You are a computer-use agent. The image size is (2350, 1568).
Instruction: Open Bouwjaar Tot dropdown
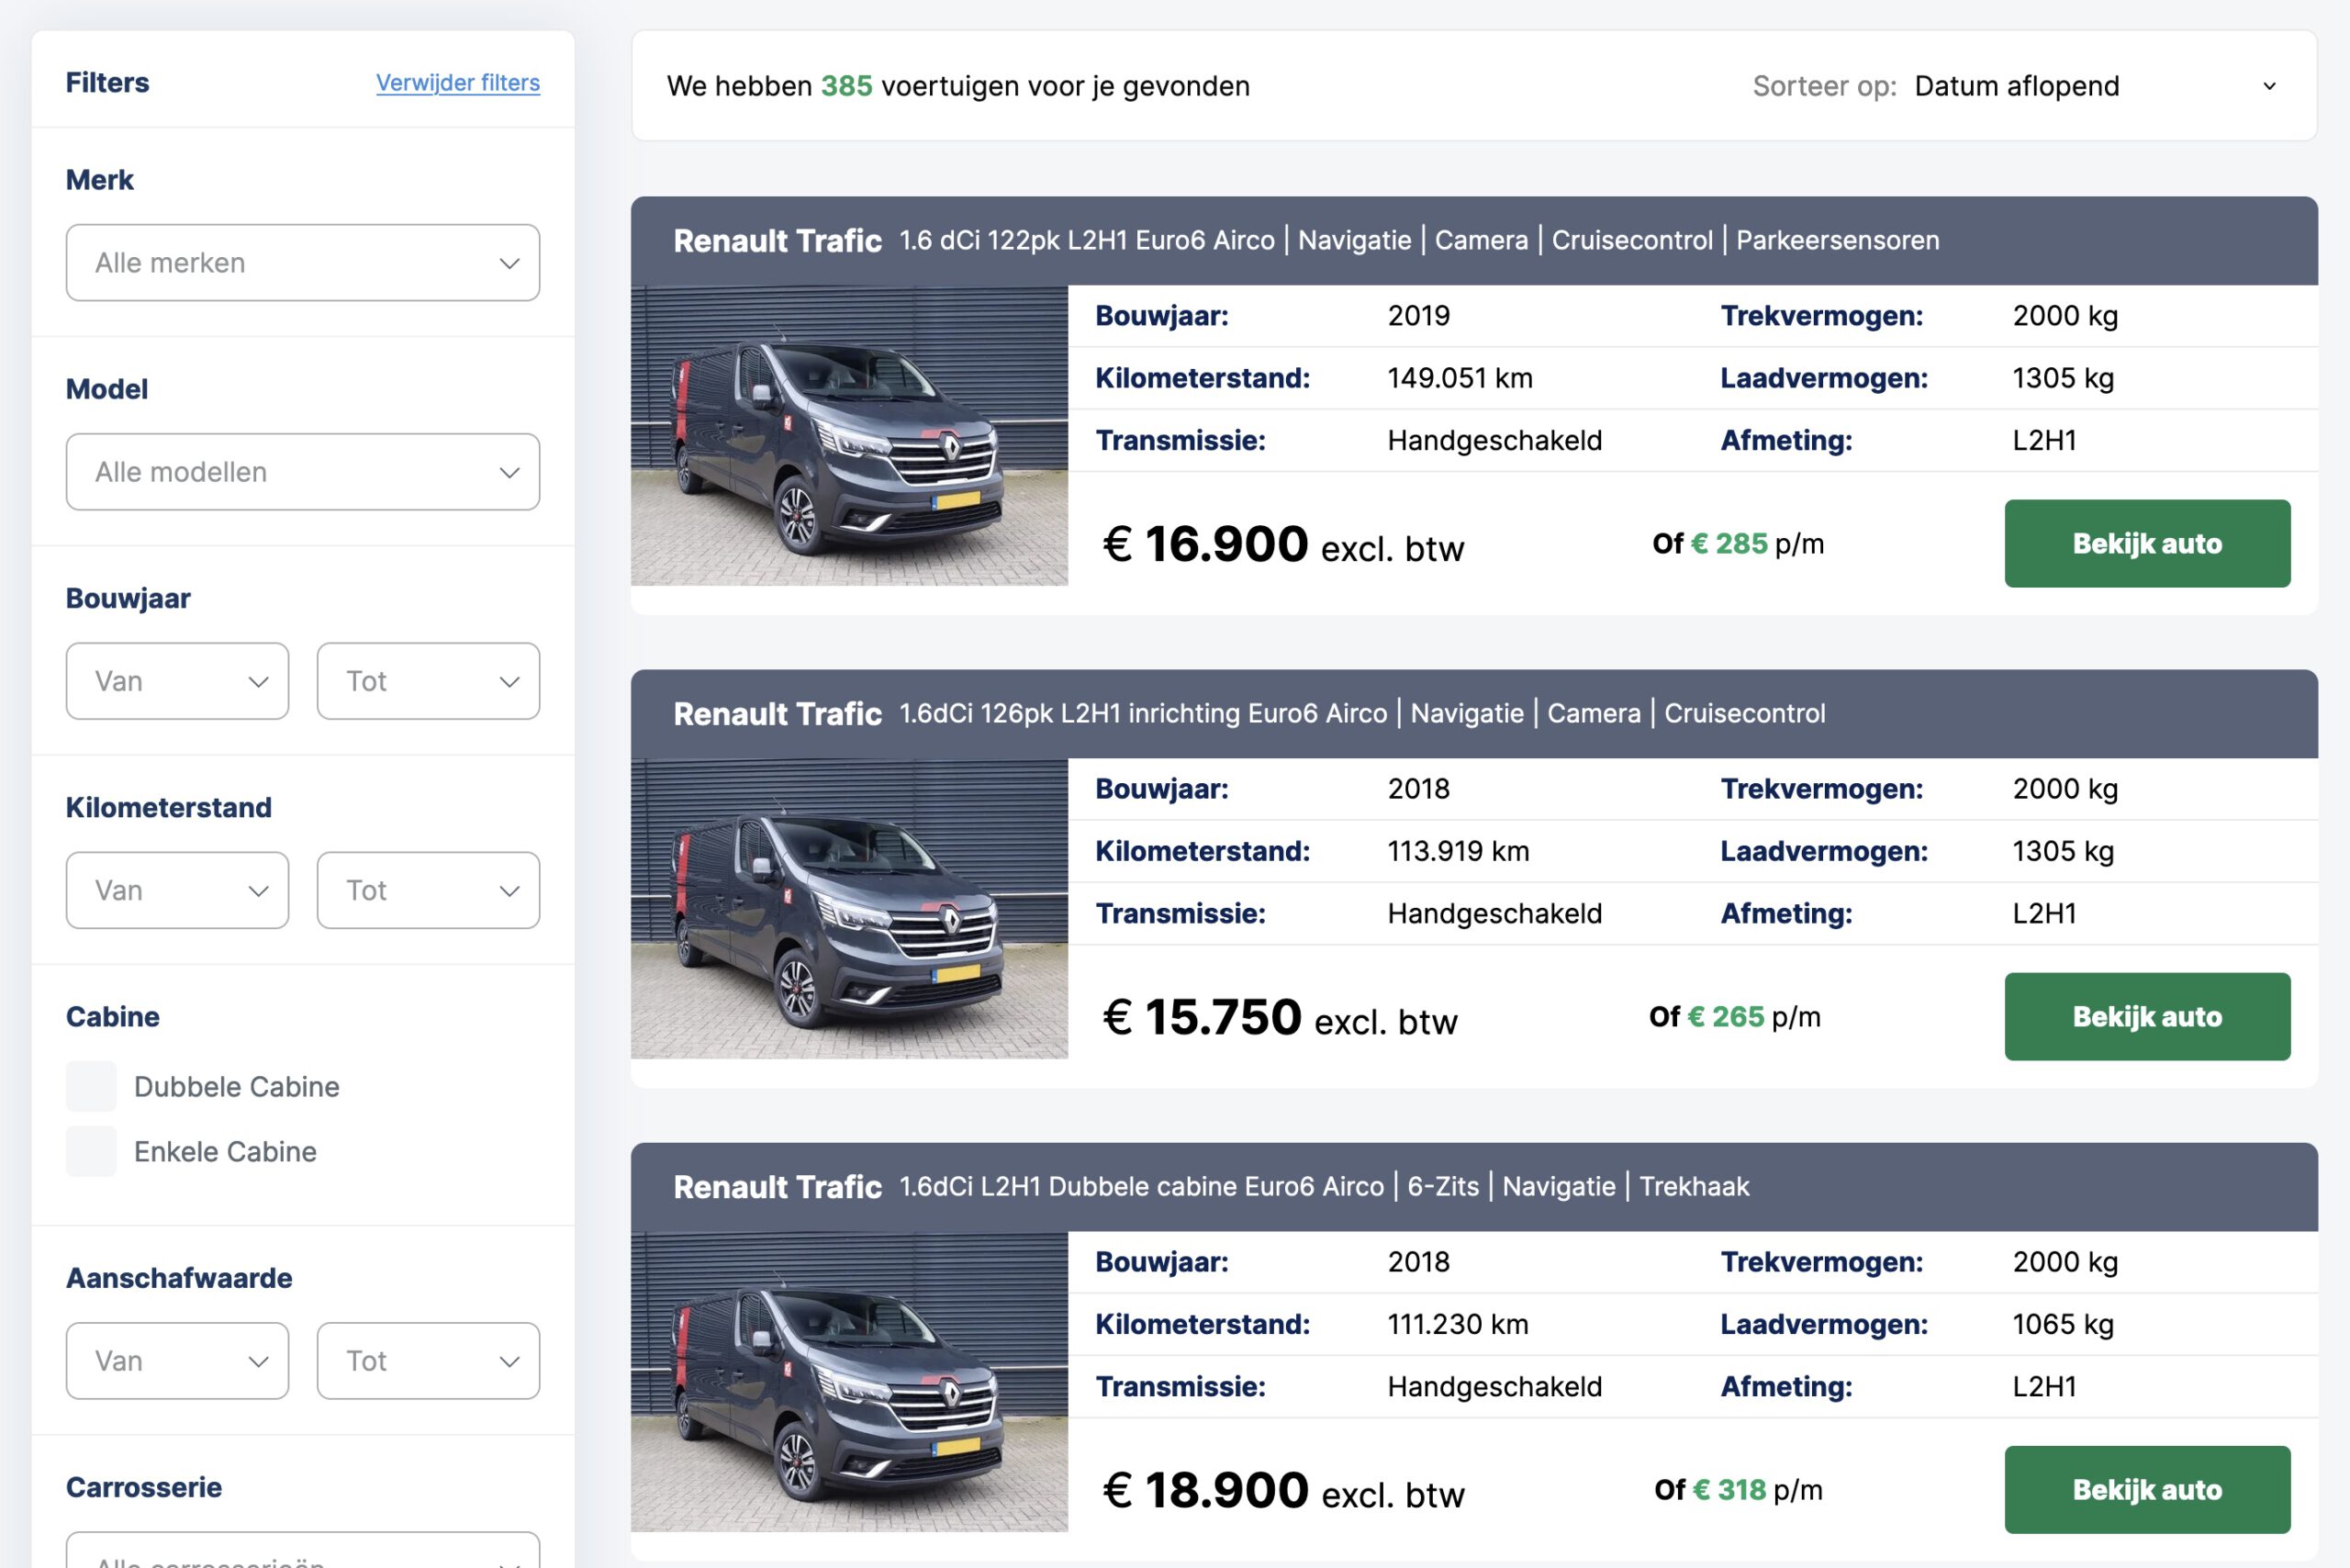[x=429, y=681]
